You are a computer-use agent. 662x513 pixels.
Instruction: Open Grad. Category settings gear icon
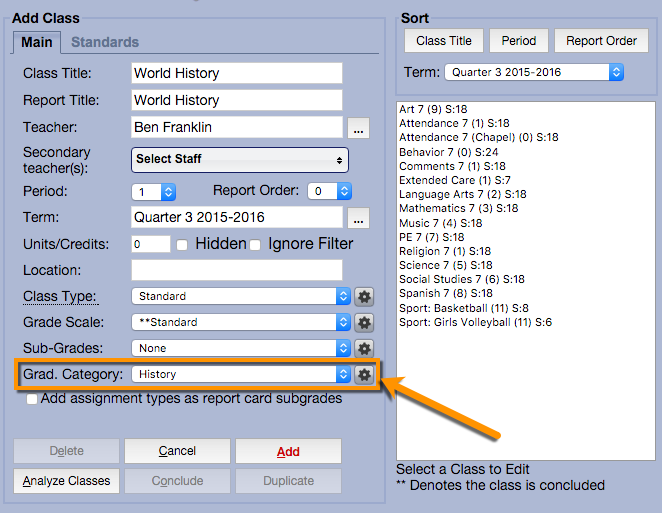tap(364, 374)
